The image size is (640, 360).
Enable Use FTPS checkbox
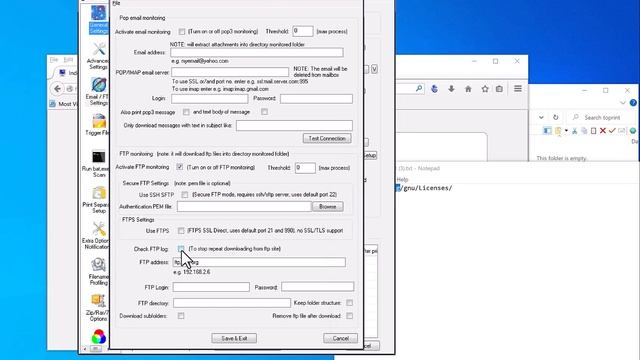(181, 231)
